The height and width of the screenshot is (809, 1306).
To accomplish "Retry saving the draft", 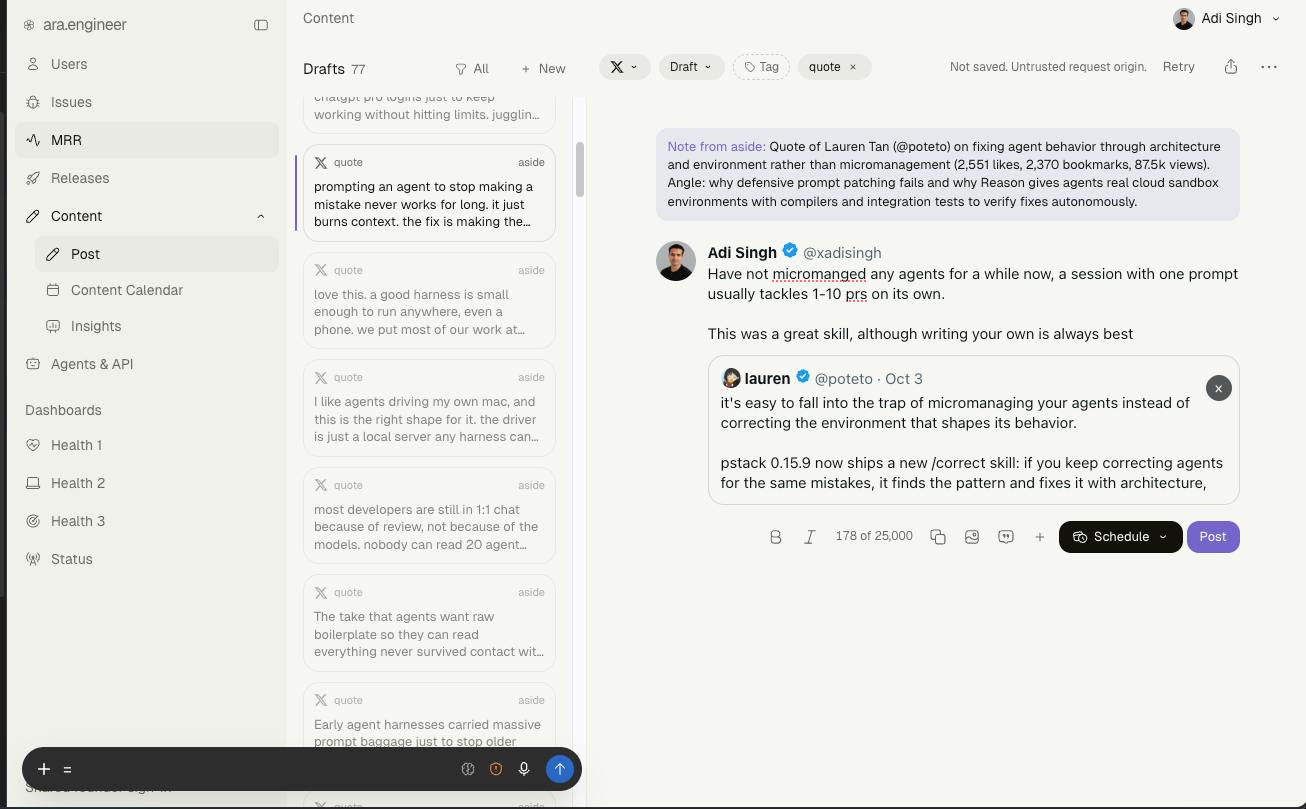I will 1178,67.
